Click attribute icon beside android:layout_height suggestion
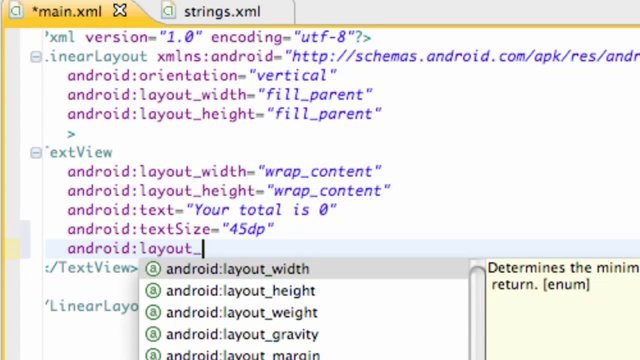 click(x=153, y=291)
